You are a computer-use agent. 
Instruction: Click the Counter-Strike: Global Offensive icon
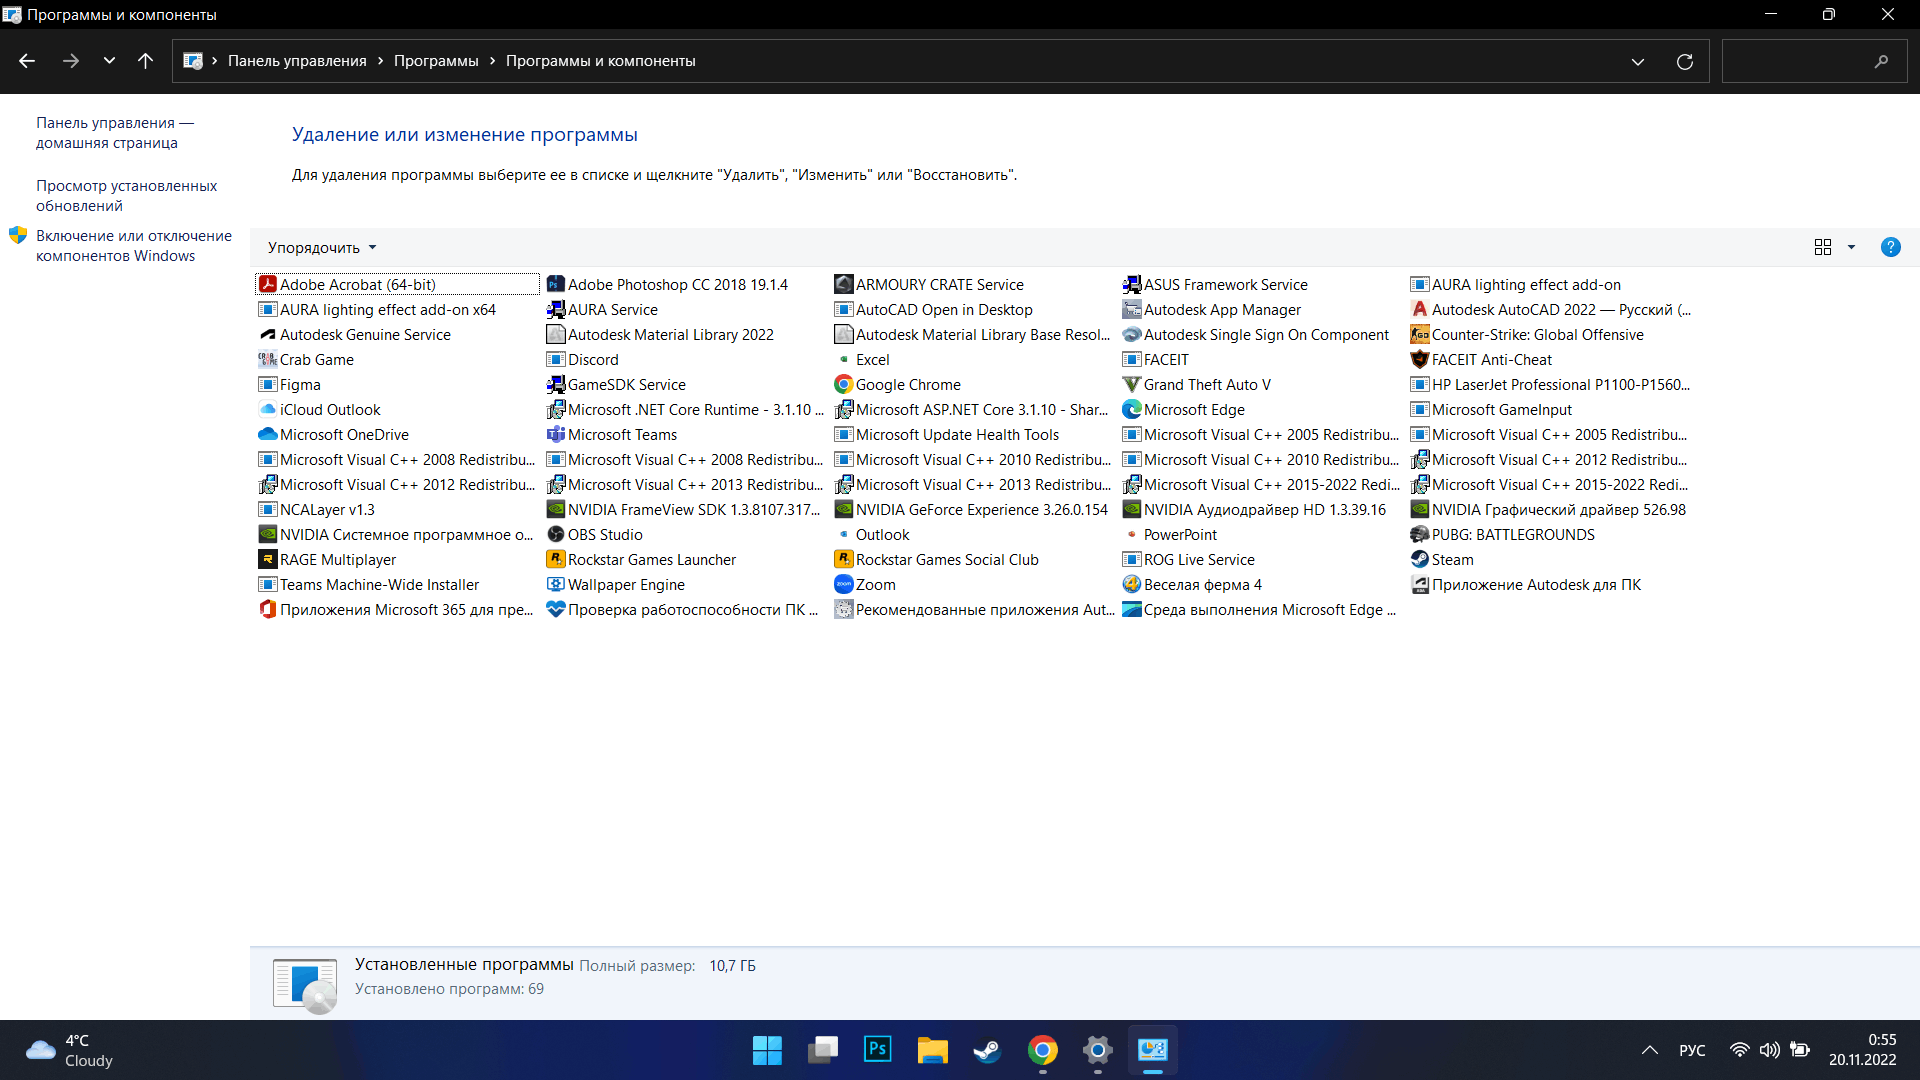1420,335
